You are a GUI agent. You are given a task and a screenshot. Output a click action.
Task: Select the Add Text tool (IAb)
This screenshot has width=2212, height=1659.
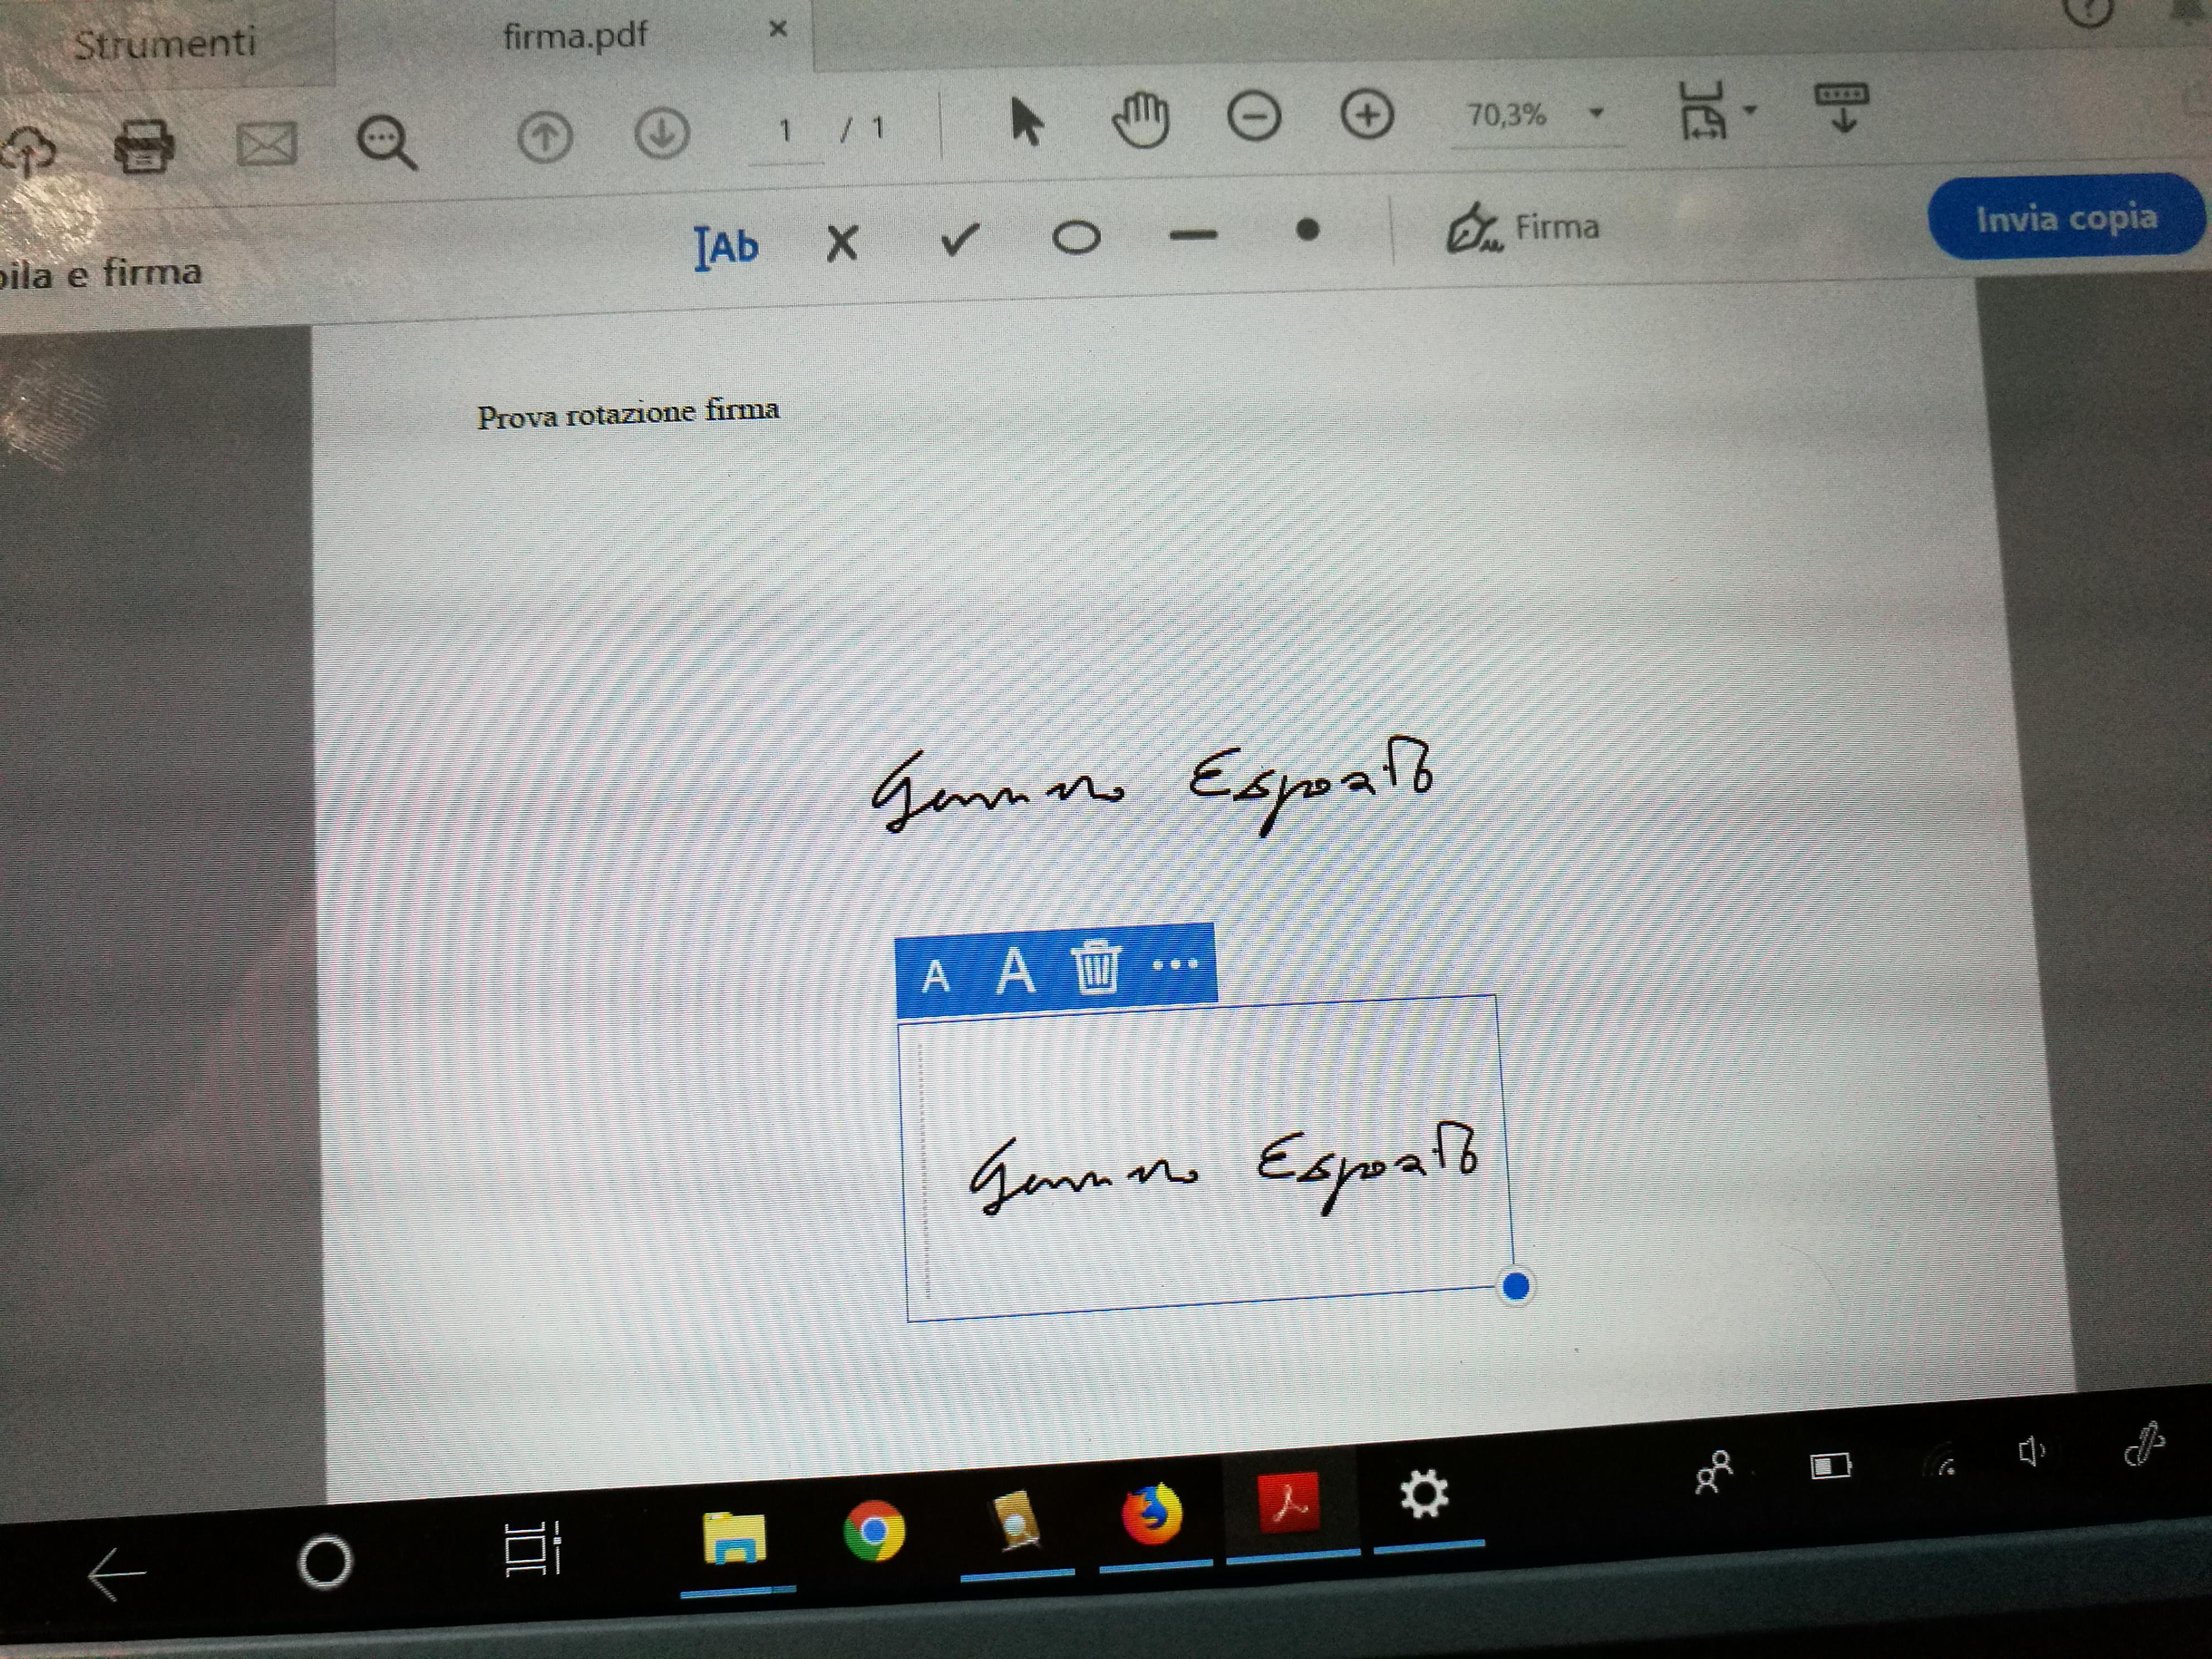727,246
